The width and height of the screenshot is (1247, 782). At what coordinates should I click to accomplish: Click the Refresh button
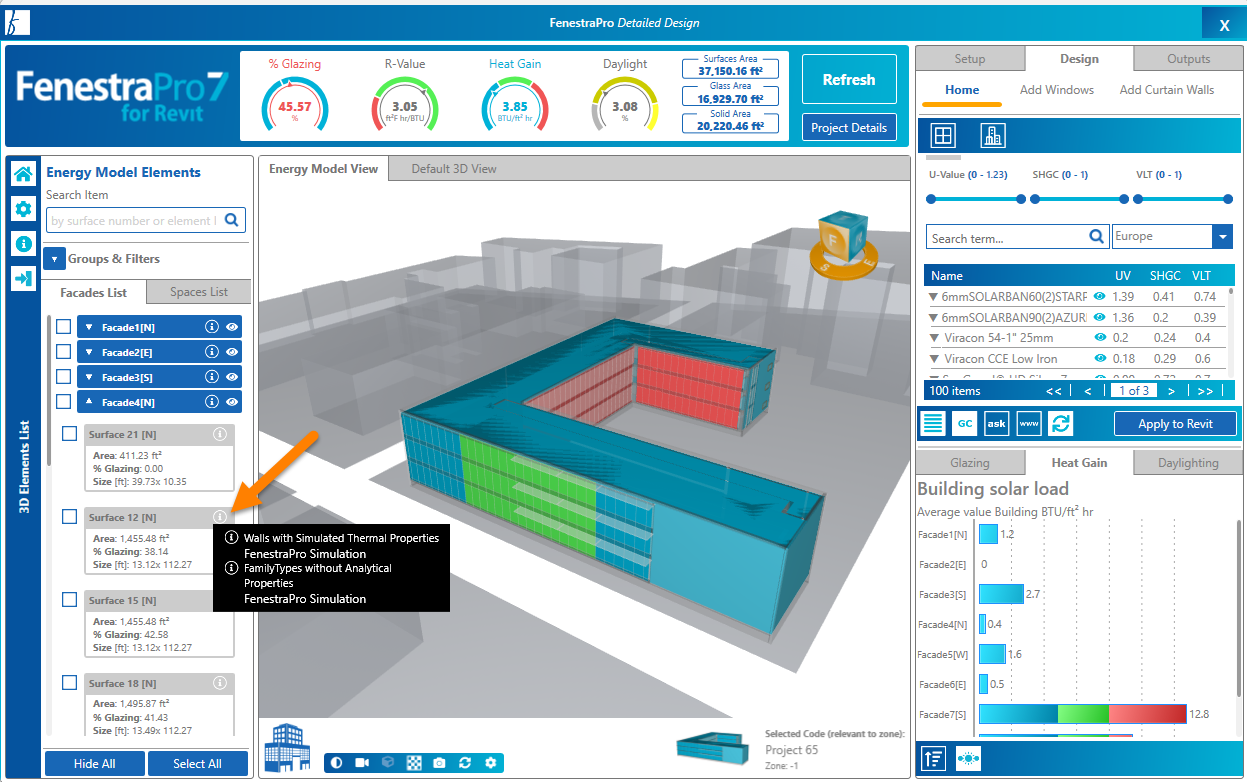[x=849, y=80]
